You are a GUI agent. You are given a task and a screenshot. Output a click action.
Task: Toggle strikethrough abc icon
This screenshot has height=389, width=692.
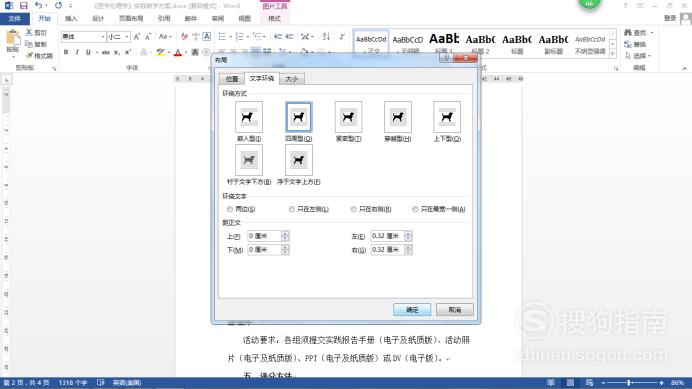106,52
